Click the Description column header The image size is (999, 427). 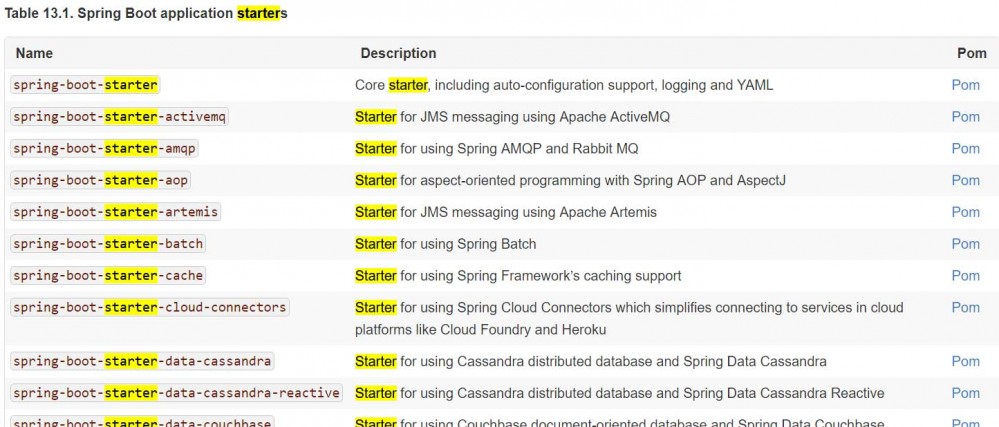pyautogui.click(x=398, y=53)
